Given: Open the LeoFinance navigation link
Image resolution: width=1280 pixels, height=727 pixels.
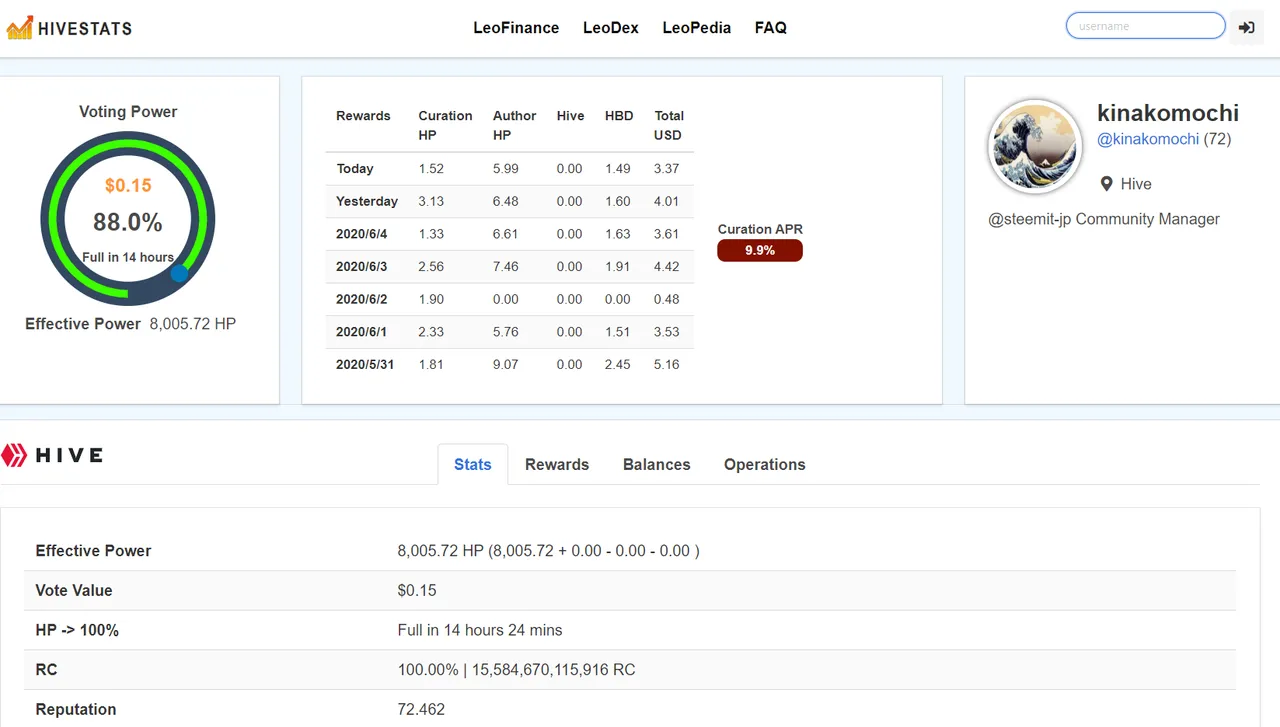Looking at the screenshot, I should click(x=516, y=28).
